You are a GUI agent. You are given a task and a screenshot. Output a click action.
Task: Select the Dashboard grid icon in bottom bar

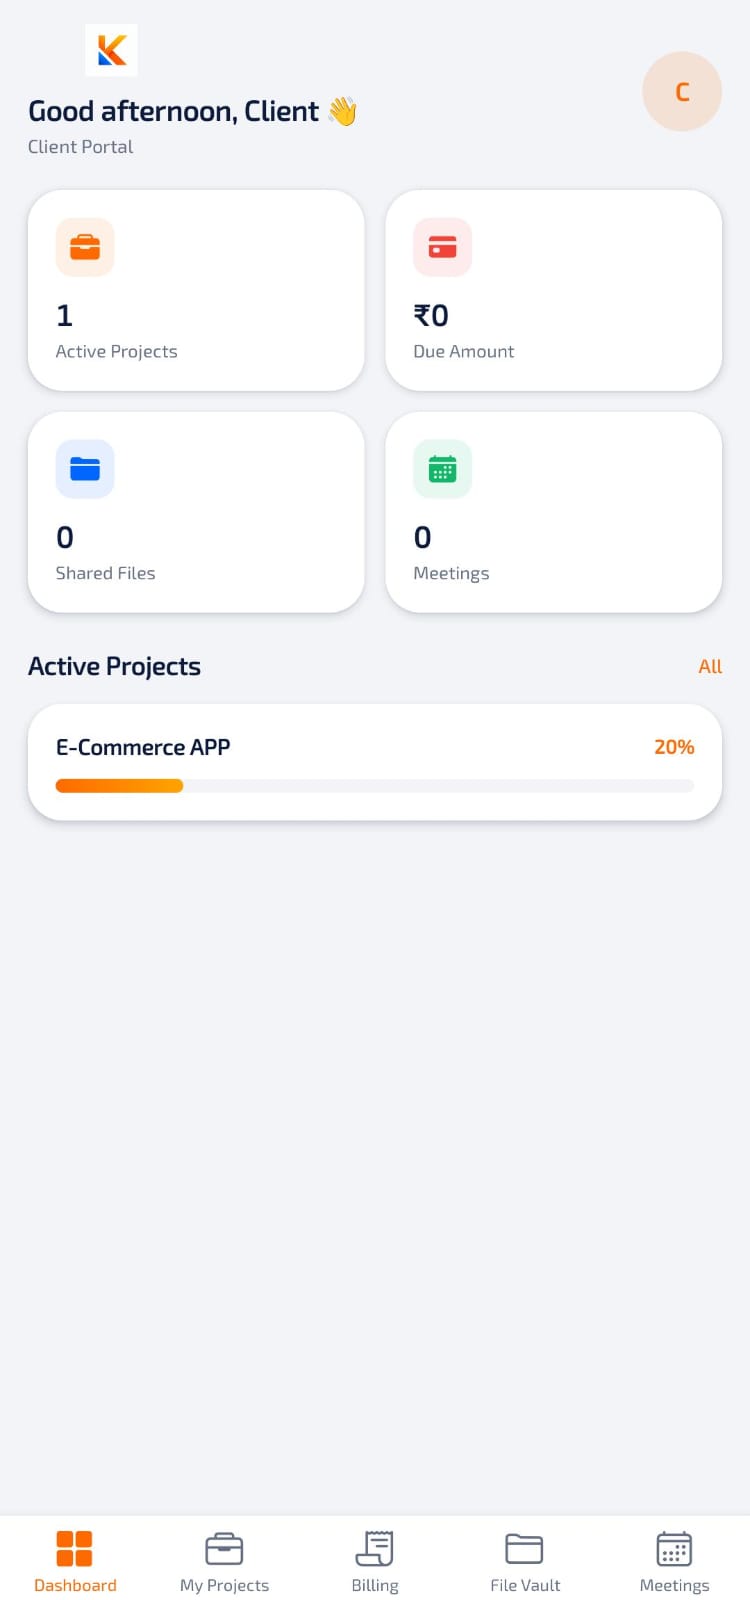(x=75, y=1549)
